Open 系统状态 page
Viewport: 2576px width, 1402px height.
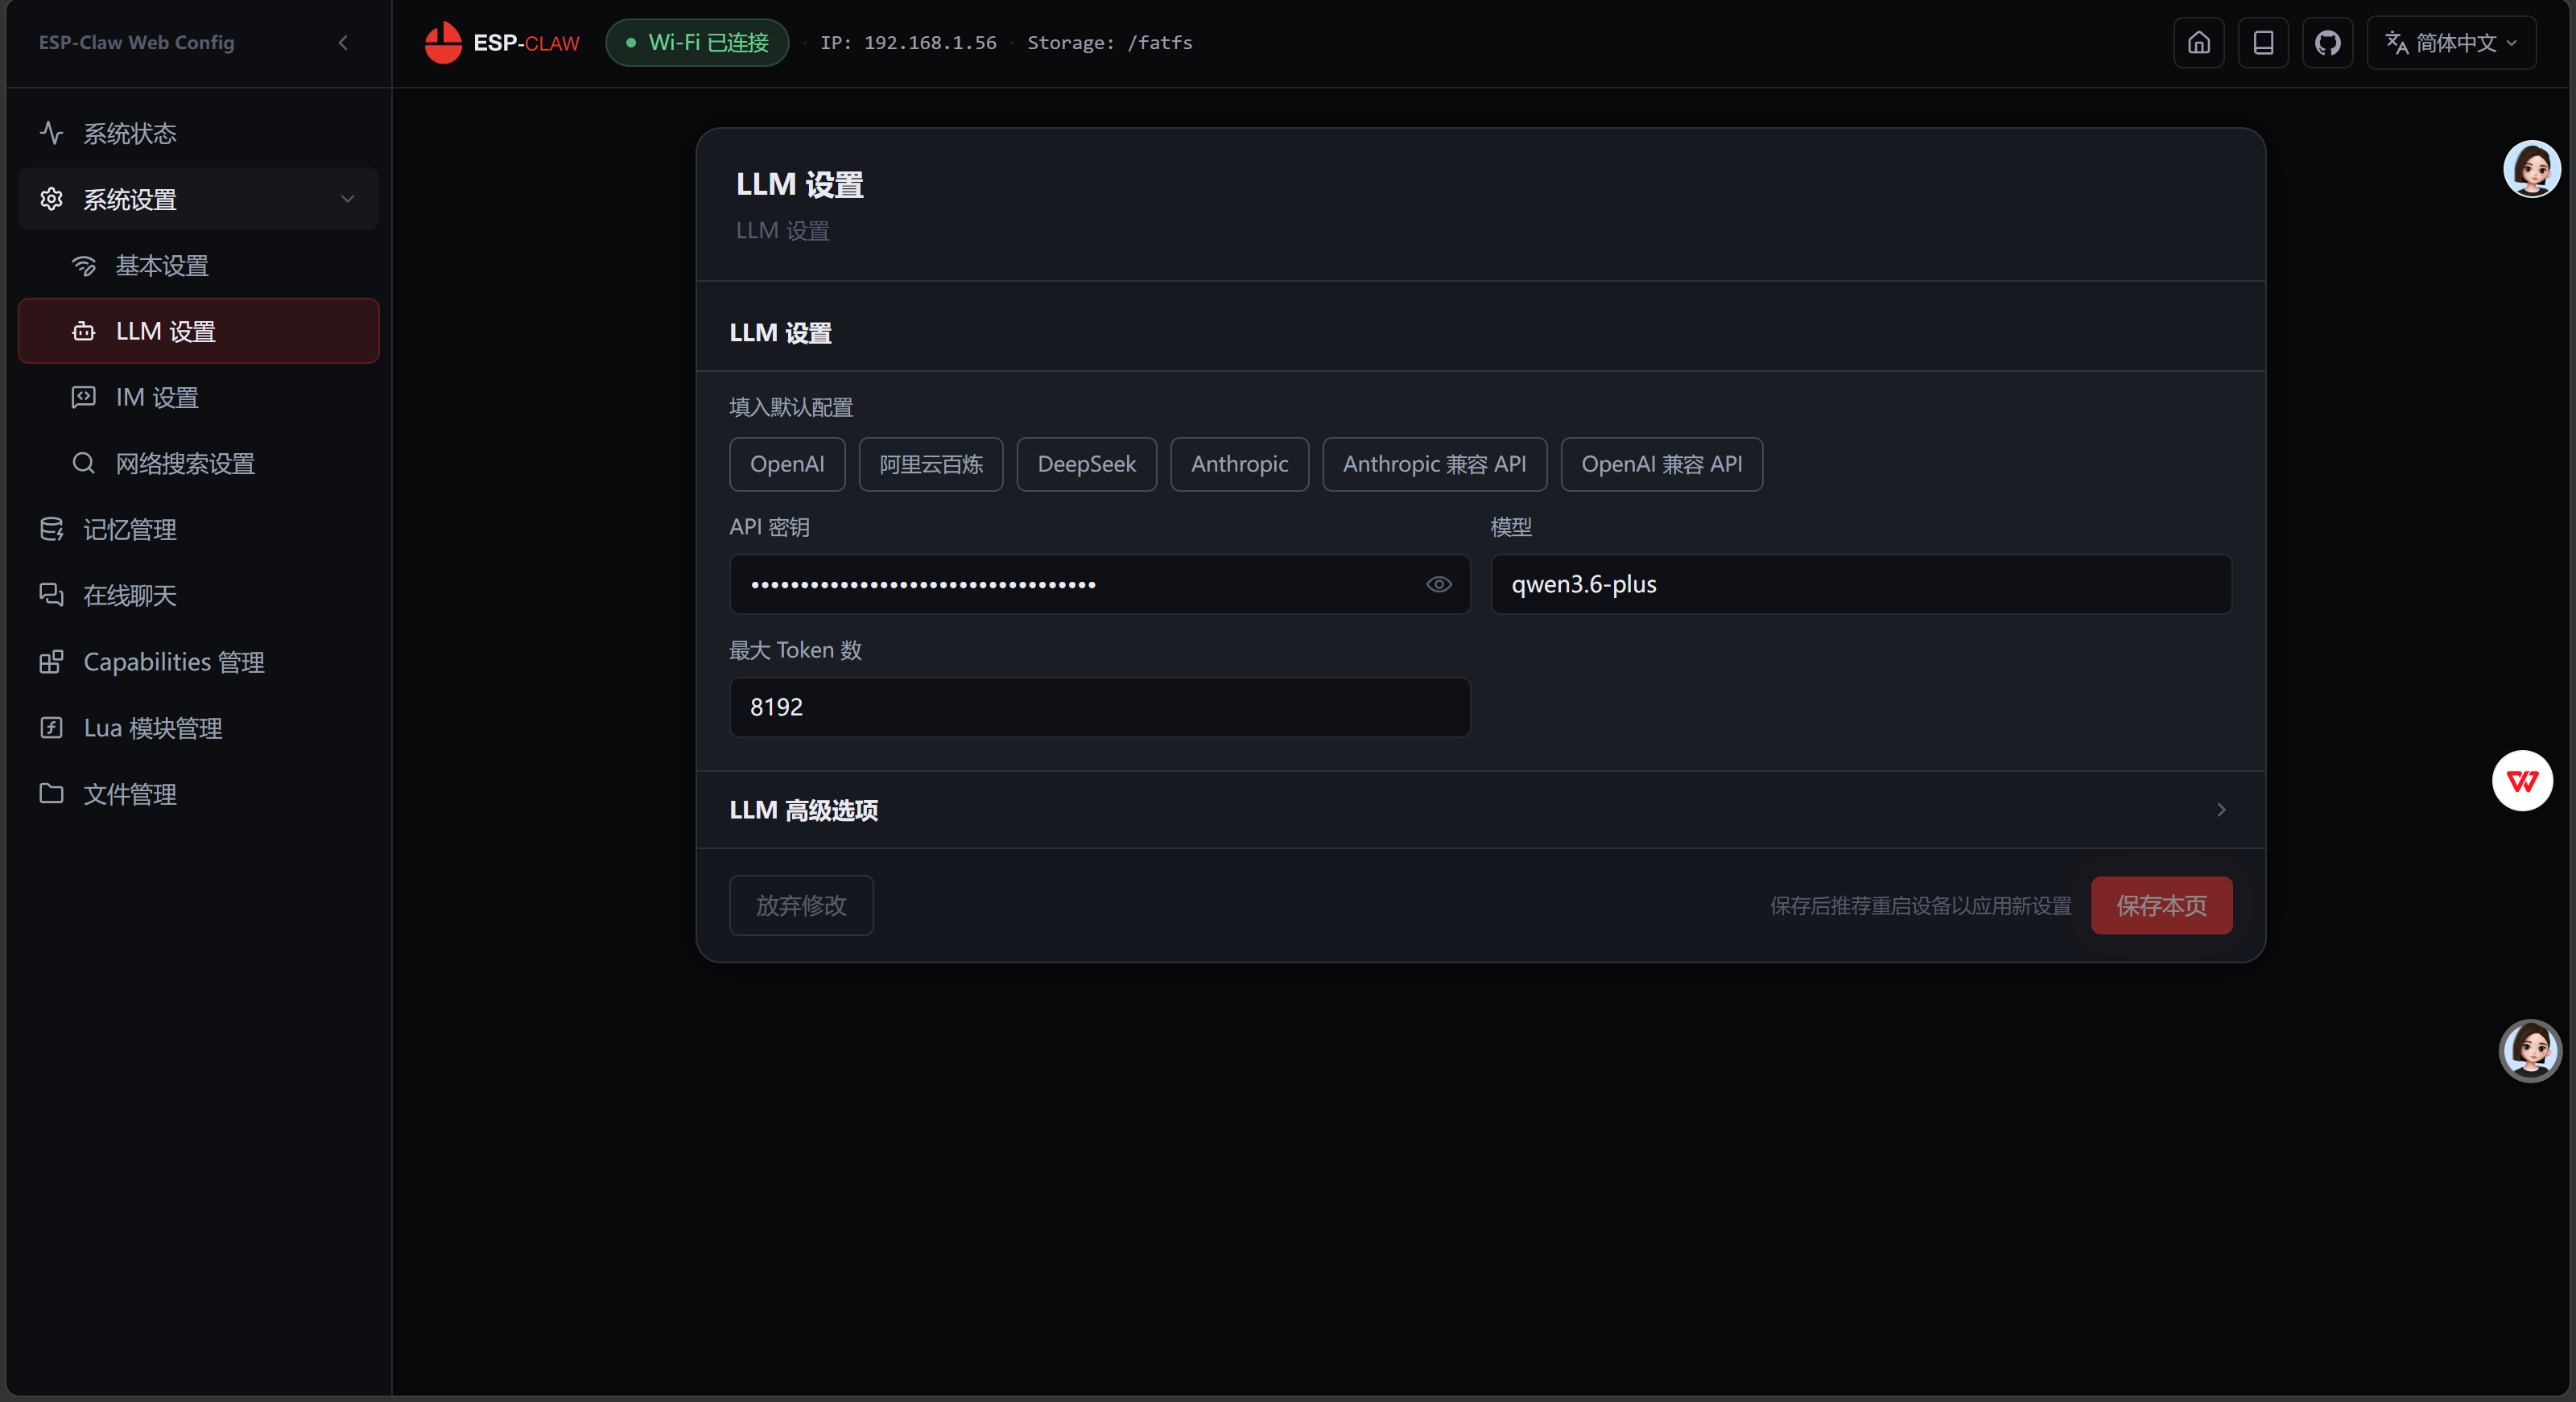[x=198, y=133]
